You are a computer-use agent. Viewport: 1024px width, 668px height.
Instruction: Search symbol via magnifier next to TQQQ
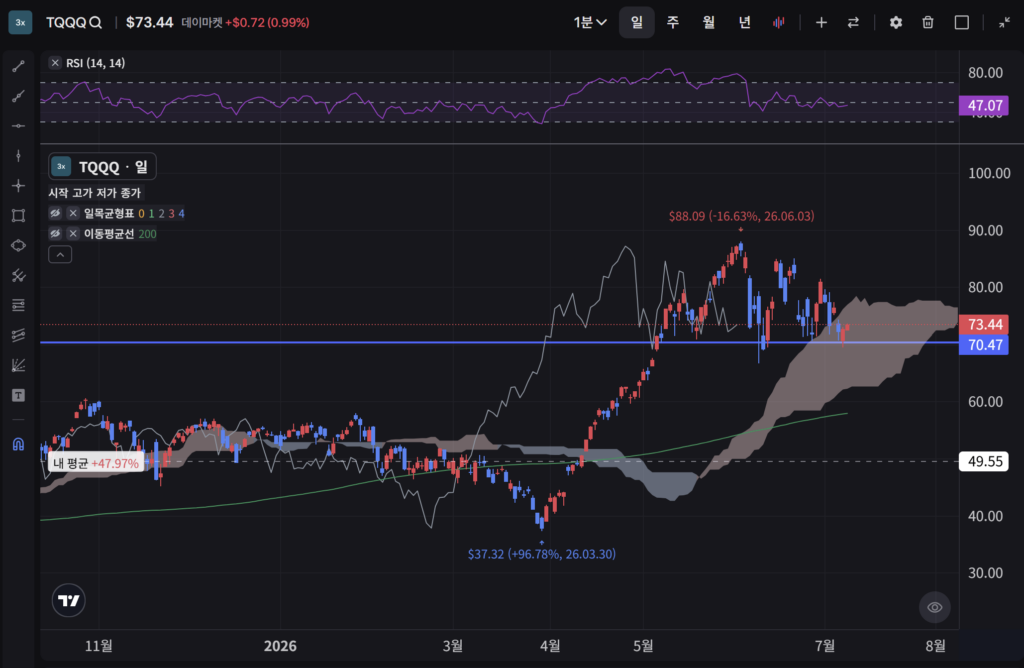95,22
